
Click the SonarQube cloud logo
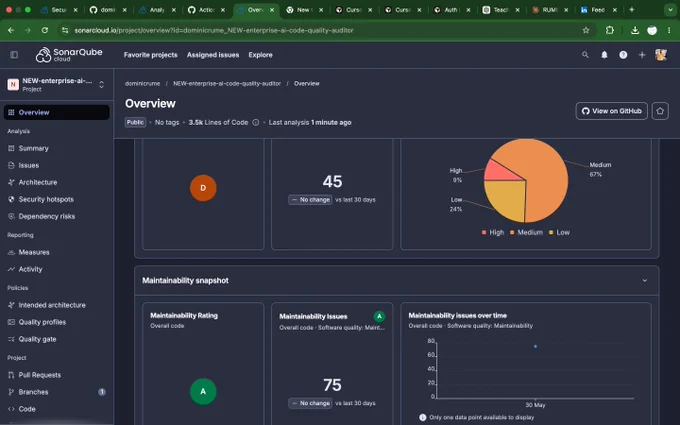(69, 55)
